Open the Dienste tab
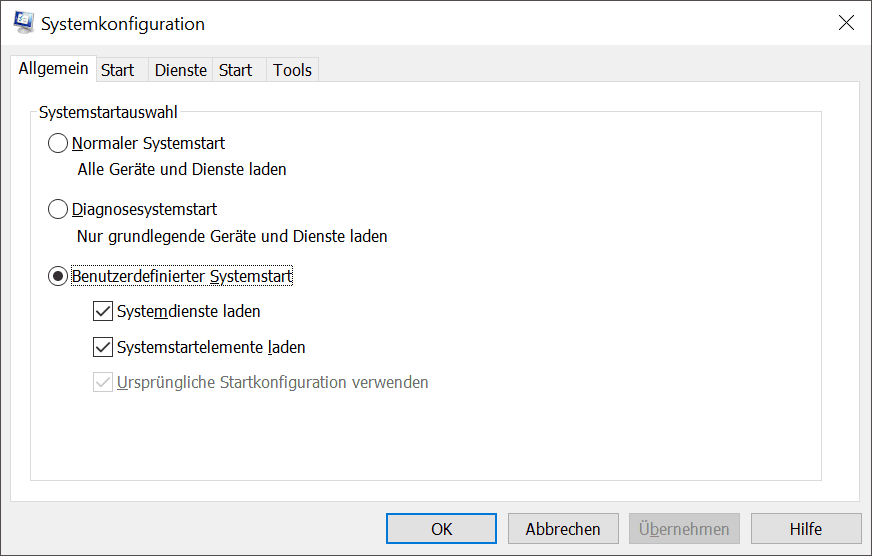Screen dimensions: 872x556 [181, 70]
